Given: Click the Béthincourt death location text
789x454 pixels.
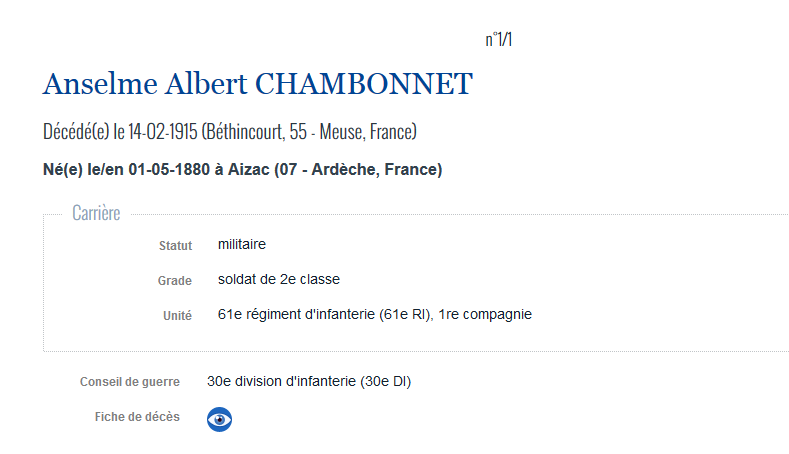Looking at the screenshot, I should tap(246, 132).
